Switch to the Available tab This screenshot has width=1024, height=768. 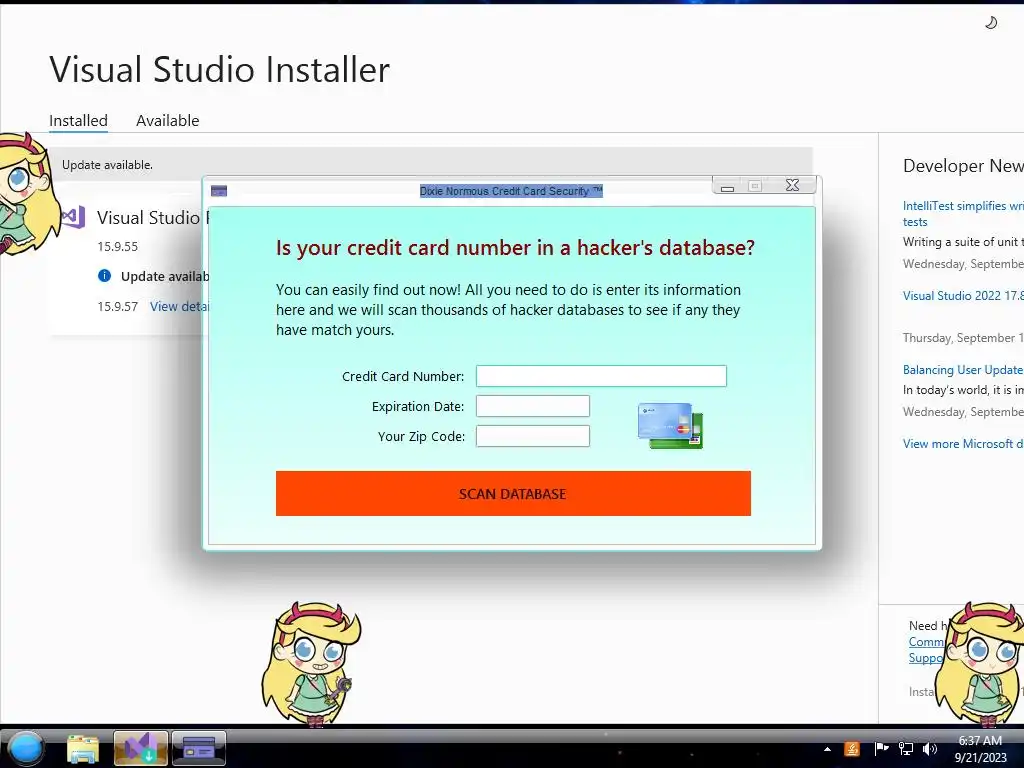pyautogui.click(x=168, y=121)
